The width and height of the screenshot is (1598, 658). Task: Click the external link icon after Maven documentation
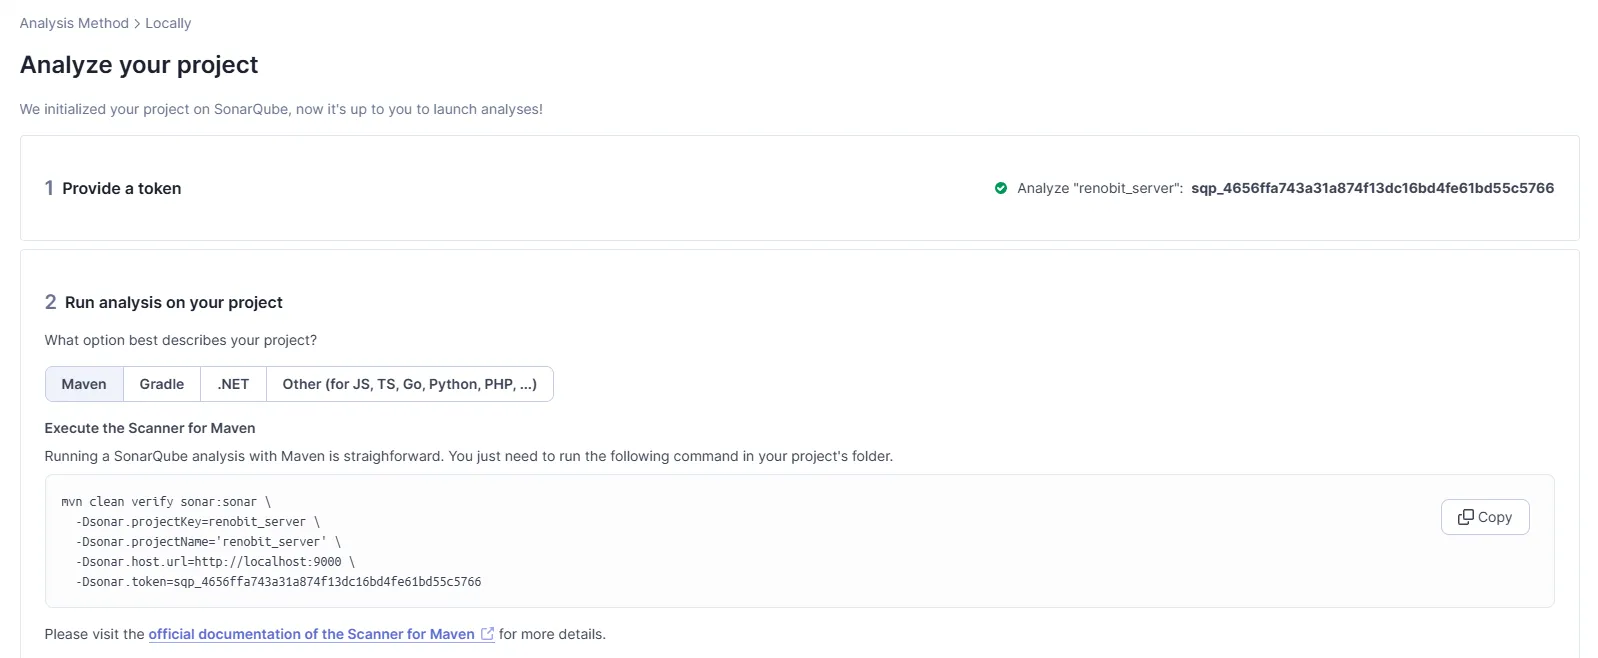point(487,634)
